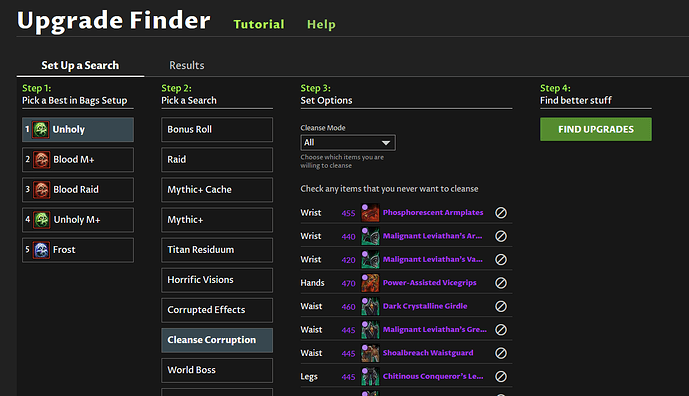
Task: Choose the Raid search
Action: [217, 160]
